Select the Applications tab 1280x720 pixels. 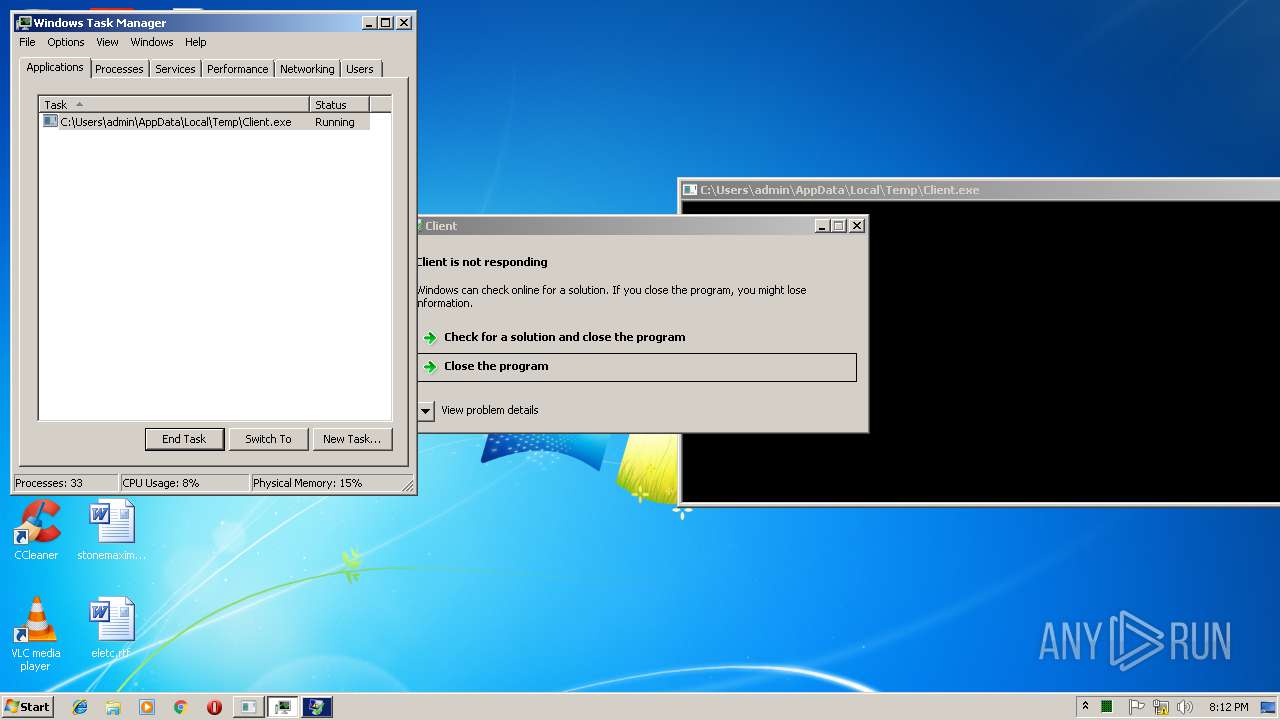55,67
